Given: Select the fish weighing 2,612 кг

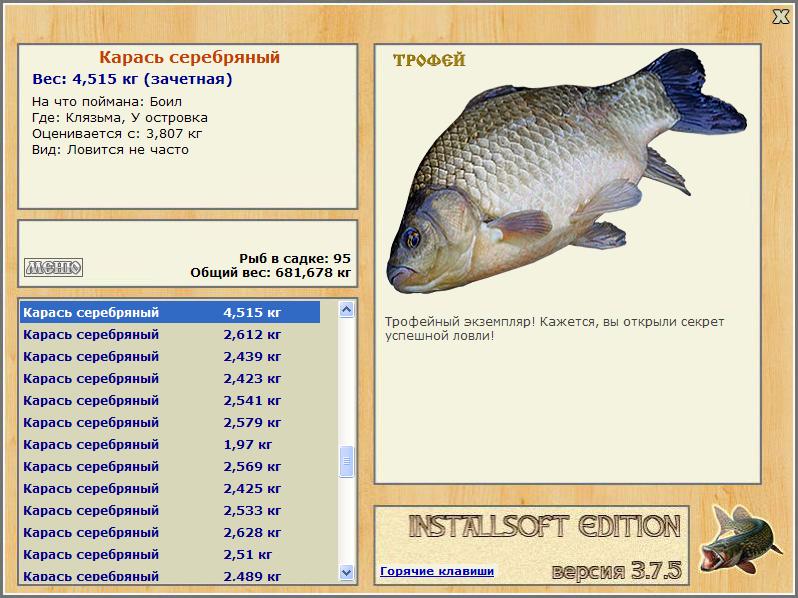Looking at the screenshot, I should (170, 334).
